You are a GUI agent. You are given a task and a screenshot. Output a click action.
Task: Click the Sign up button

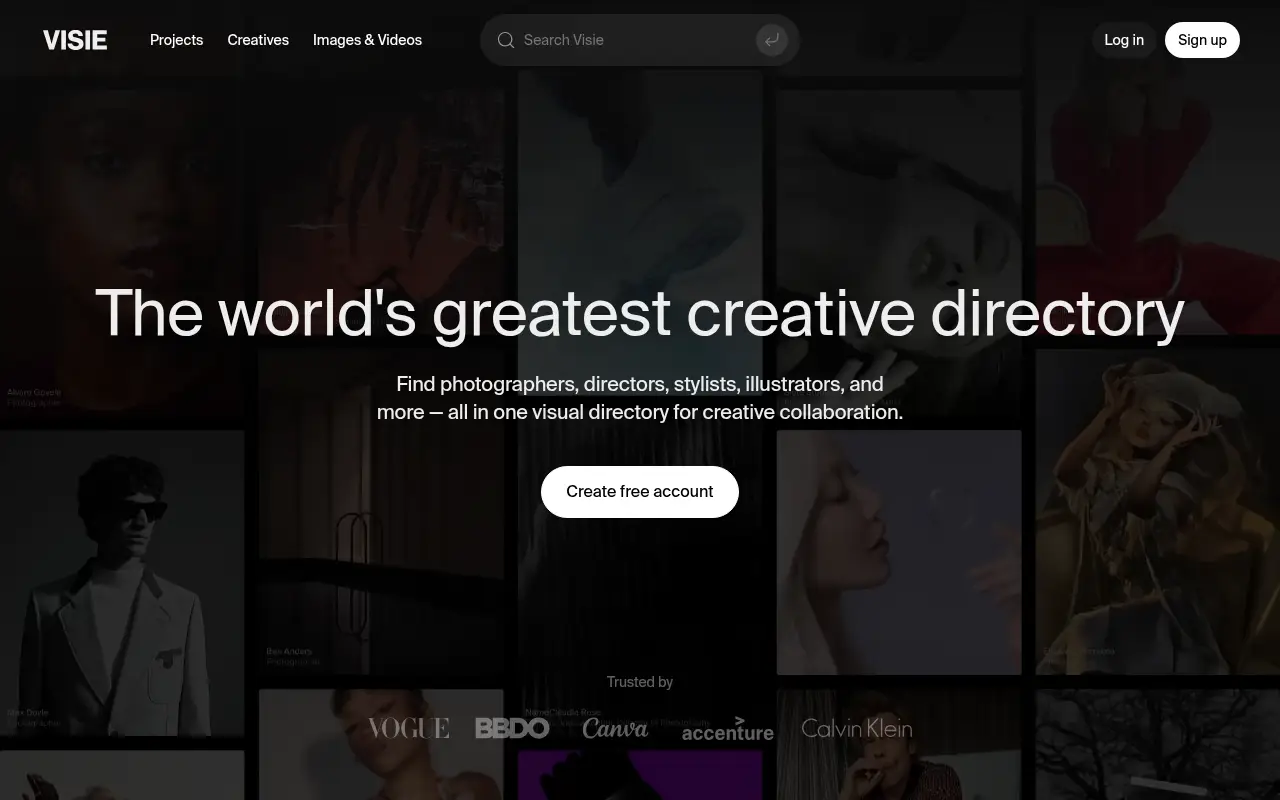pyautogui.click(x=1202, y=40)
